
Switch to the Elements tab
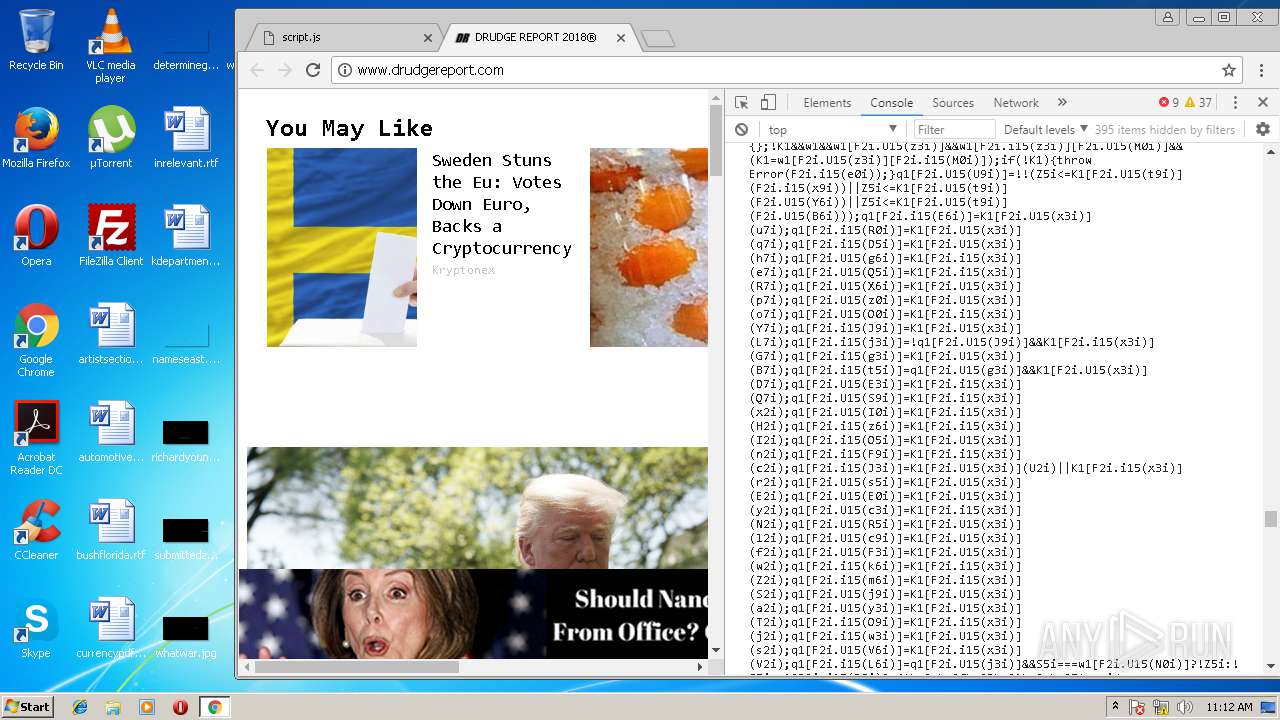827,103
